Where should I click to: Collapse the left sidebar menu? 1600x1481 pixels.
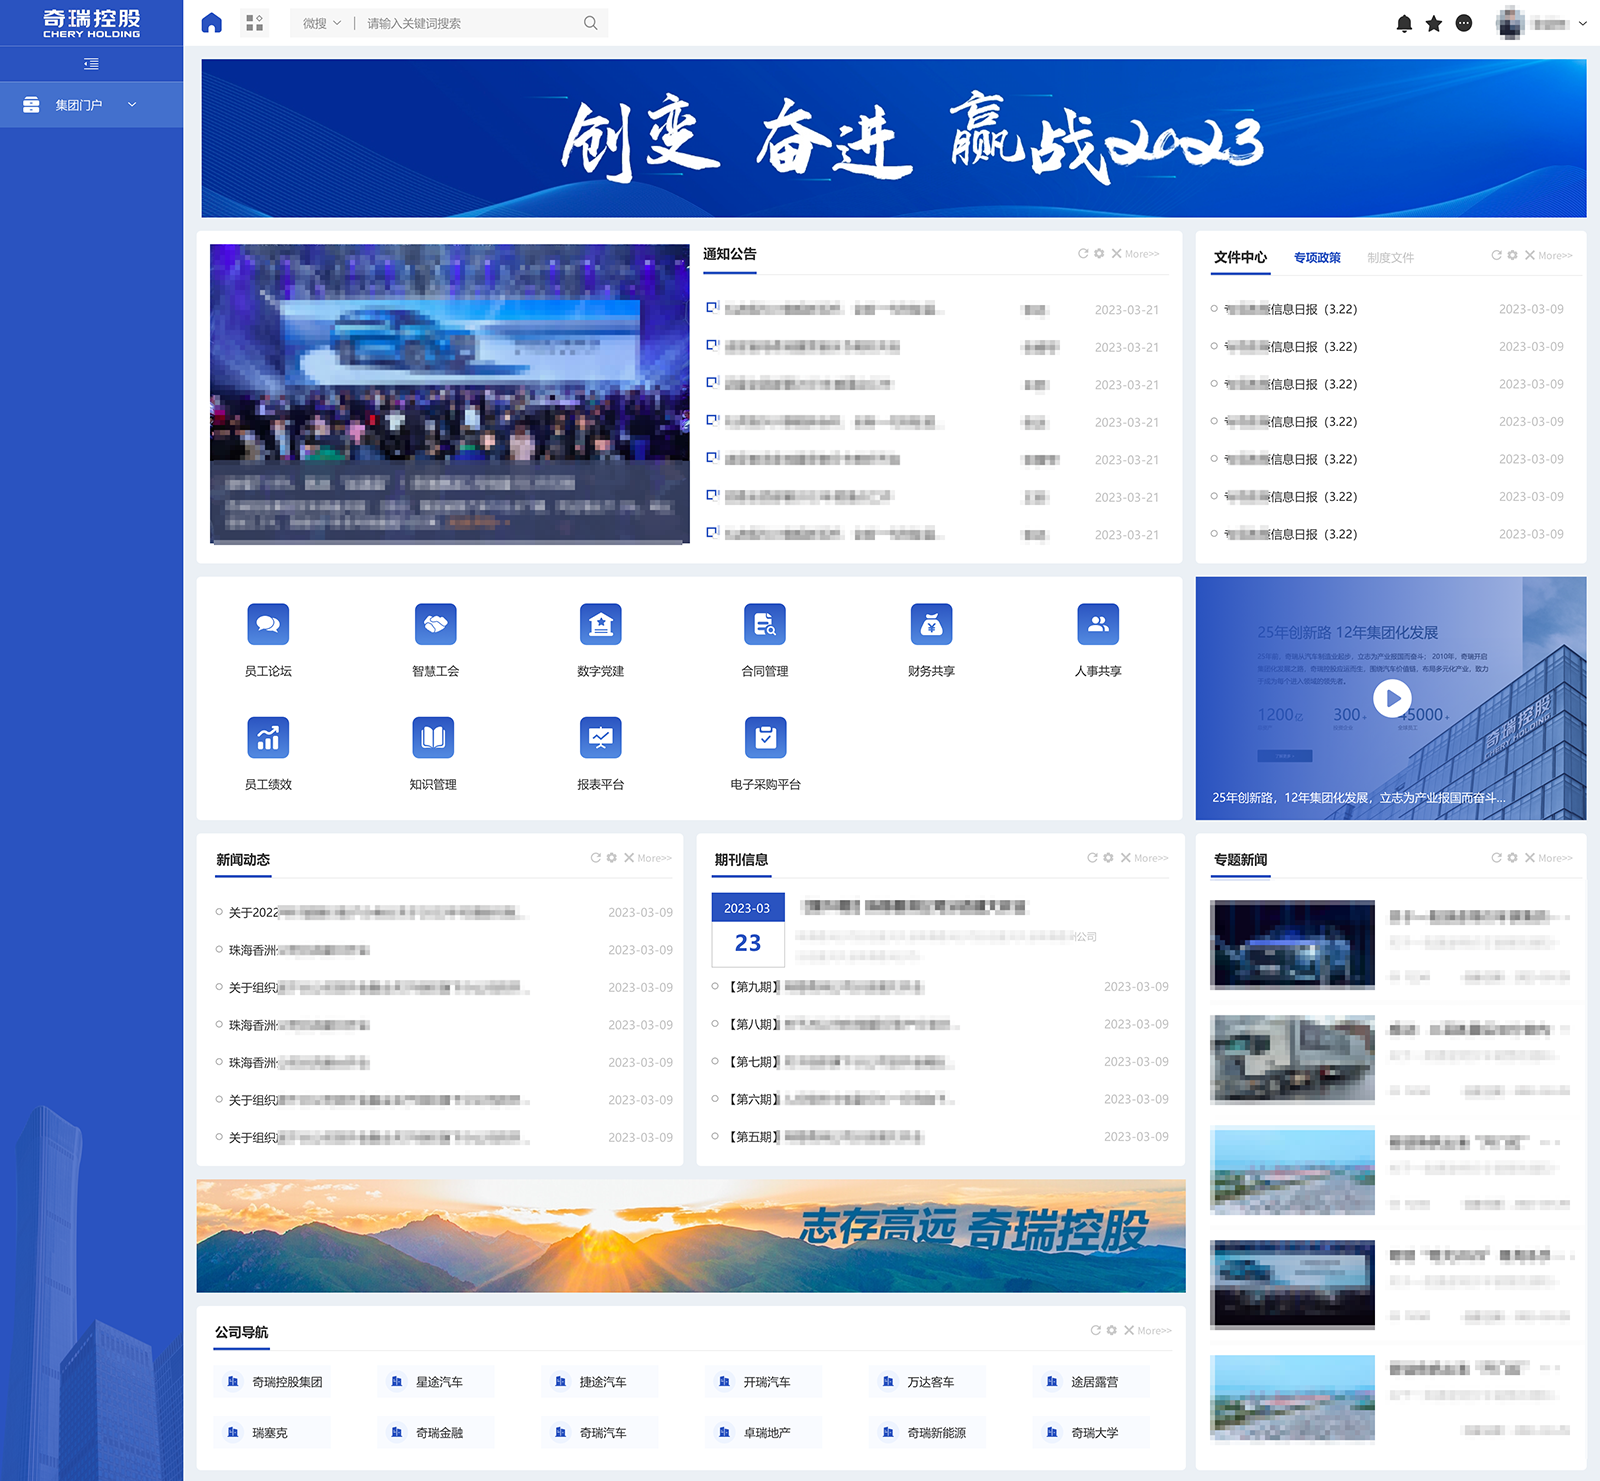[91, 64]
